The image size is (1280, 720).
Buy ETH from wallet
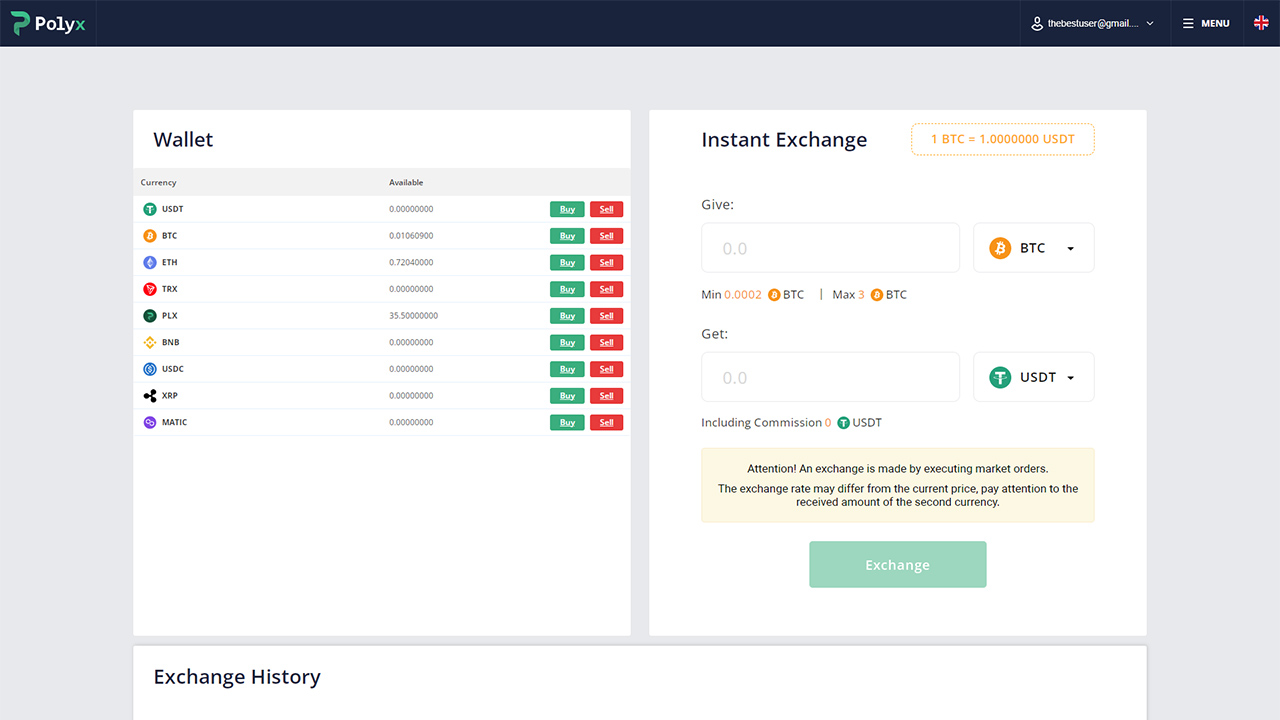point(567,262)
